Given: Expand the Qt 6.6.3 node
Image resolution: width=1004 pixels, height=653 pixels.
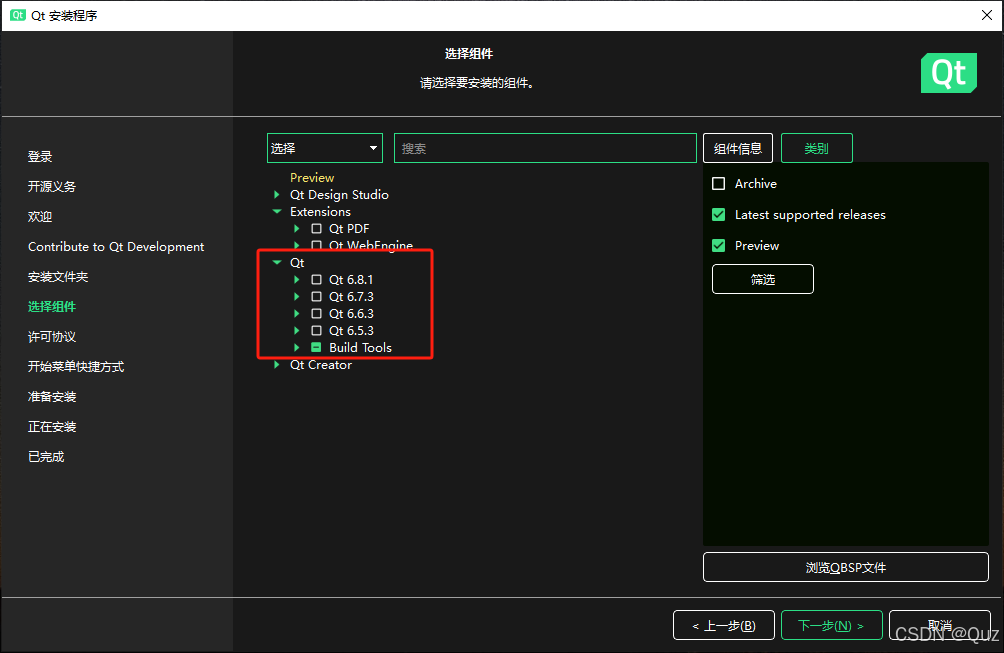Looking at the screenshot, I should point(296,314).
